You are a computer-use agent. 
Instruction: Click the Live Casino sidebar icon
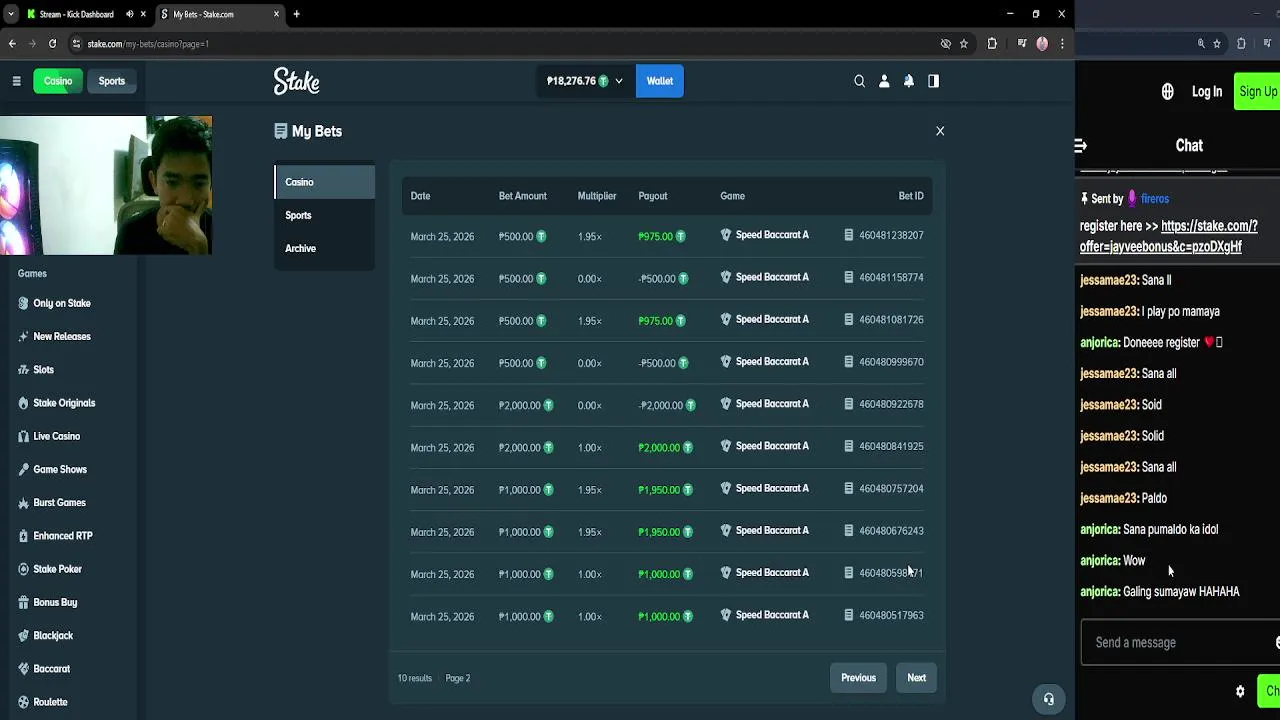click(23, 436)
